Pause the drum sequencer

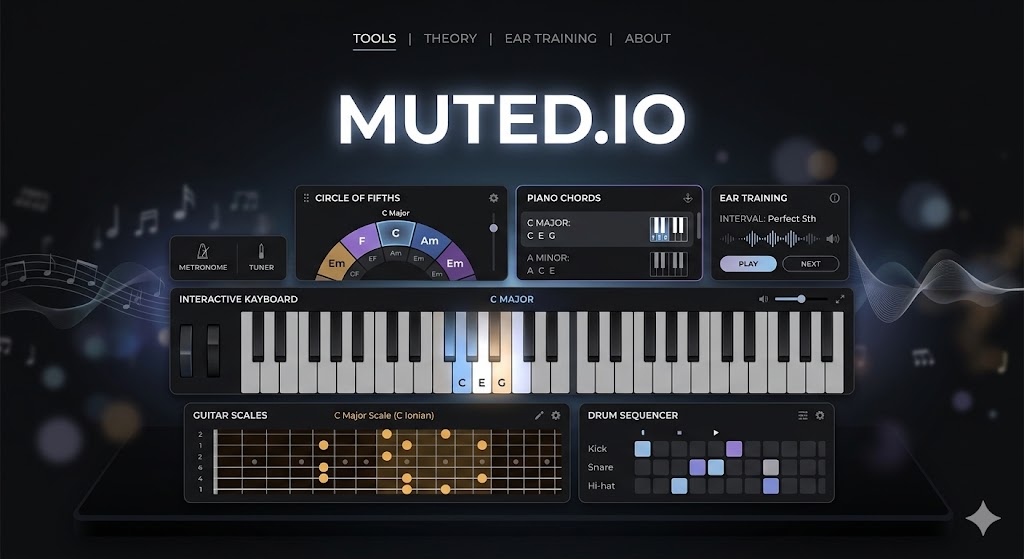(x=643, y=432)
